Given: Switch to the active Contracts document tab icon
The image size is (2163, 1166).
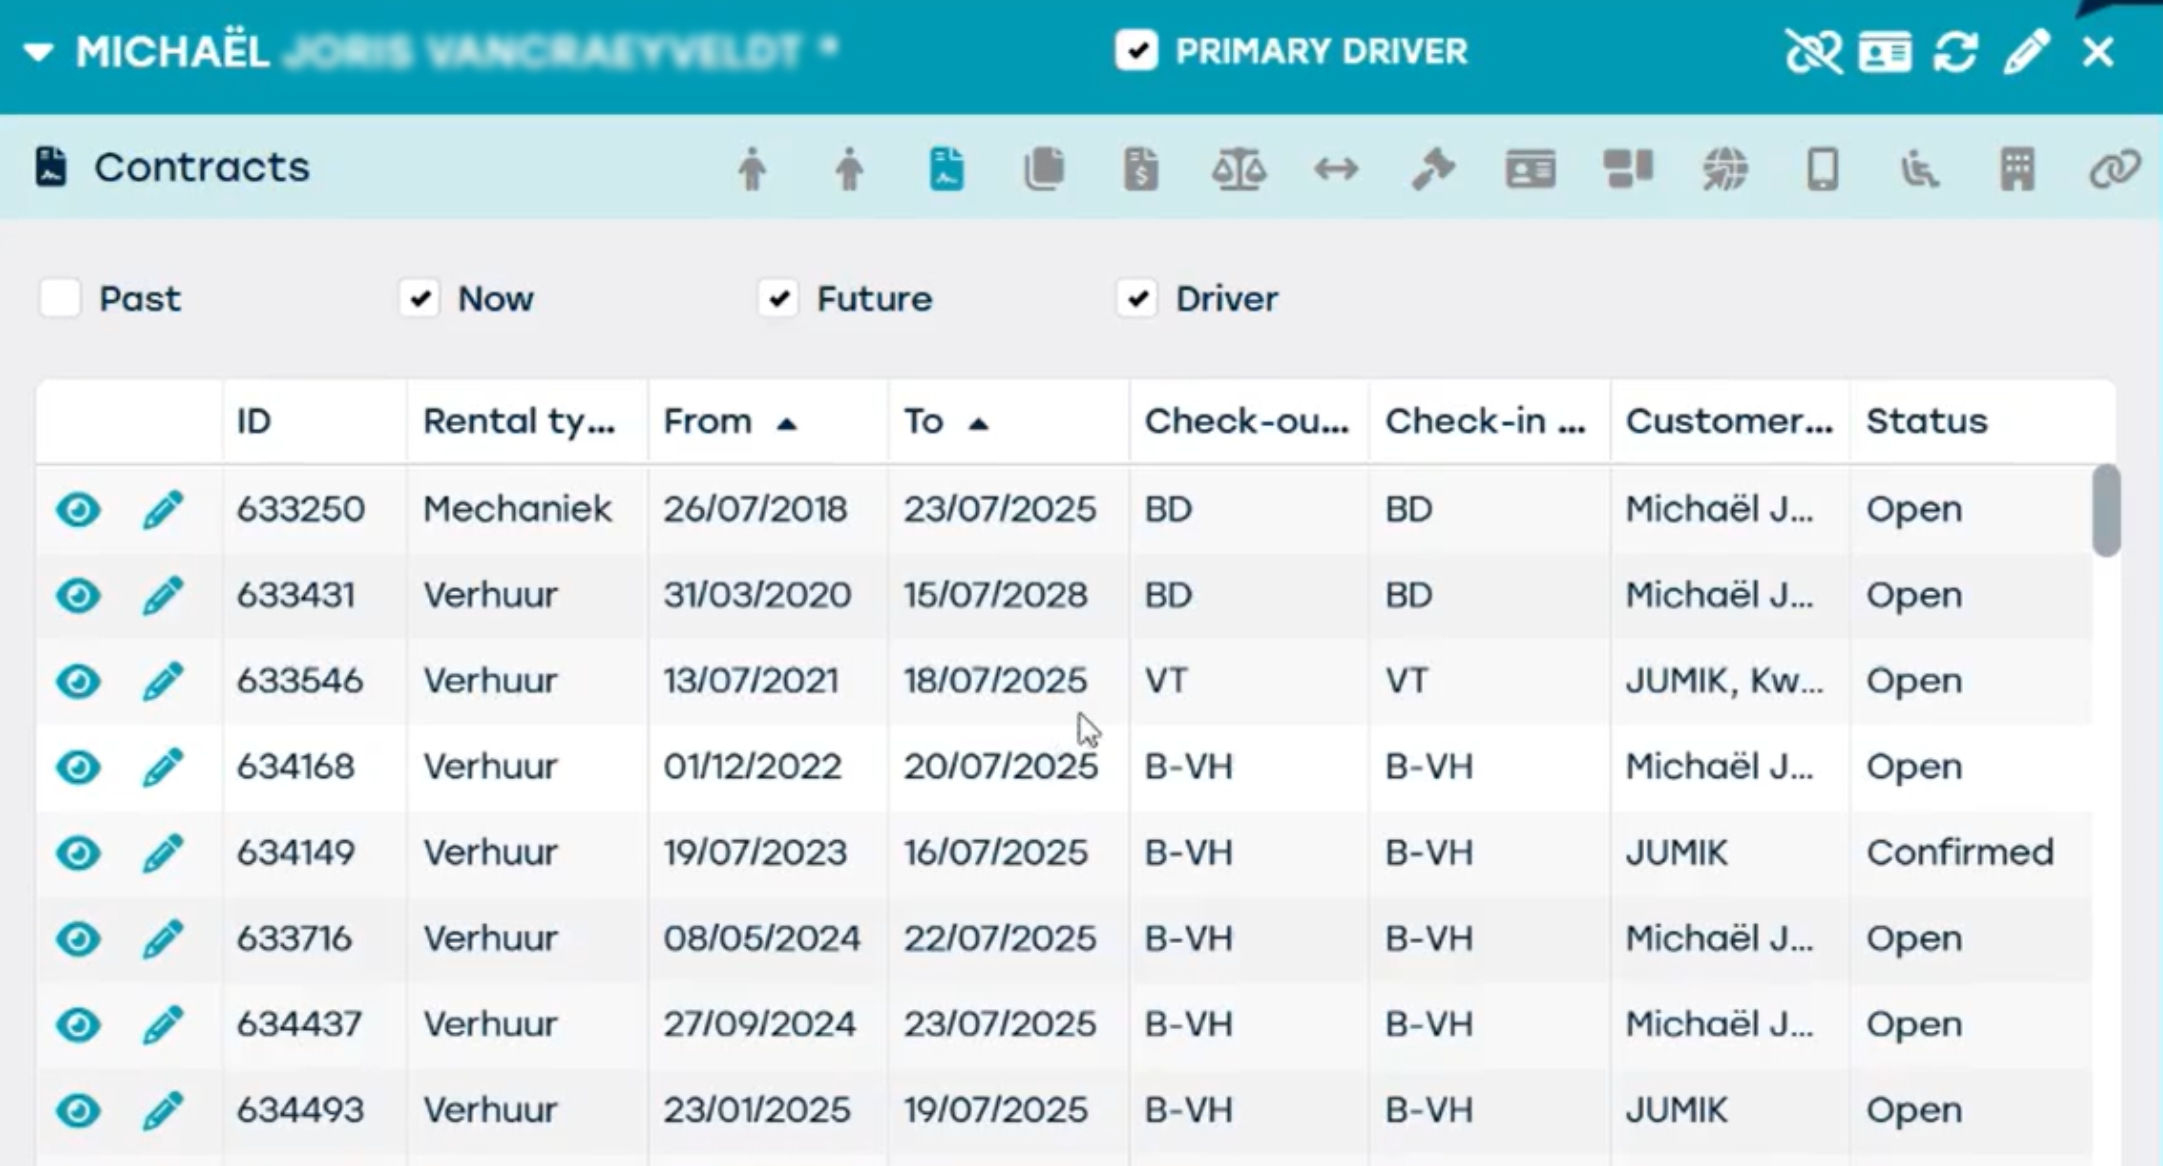Looking at the screenshot, I should tap(946, 169).
